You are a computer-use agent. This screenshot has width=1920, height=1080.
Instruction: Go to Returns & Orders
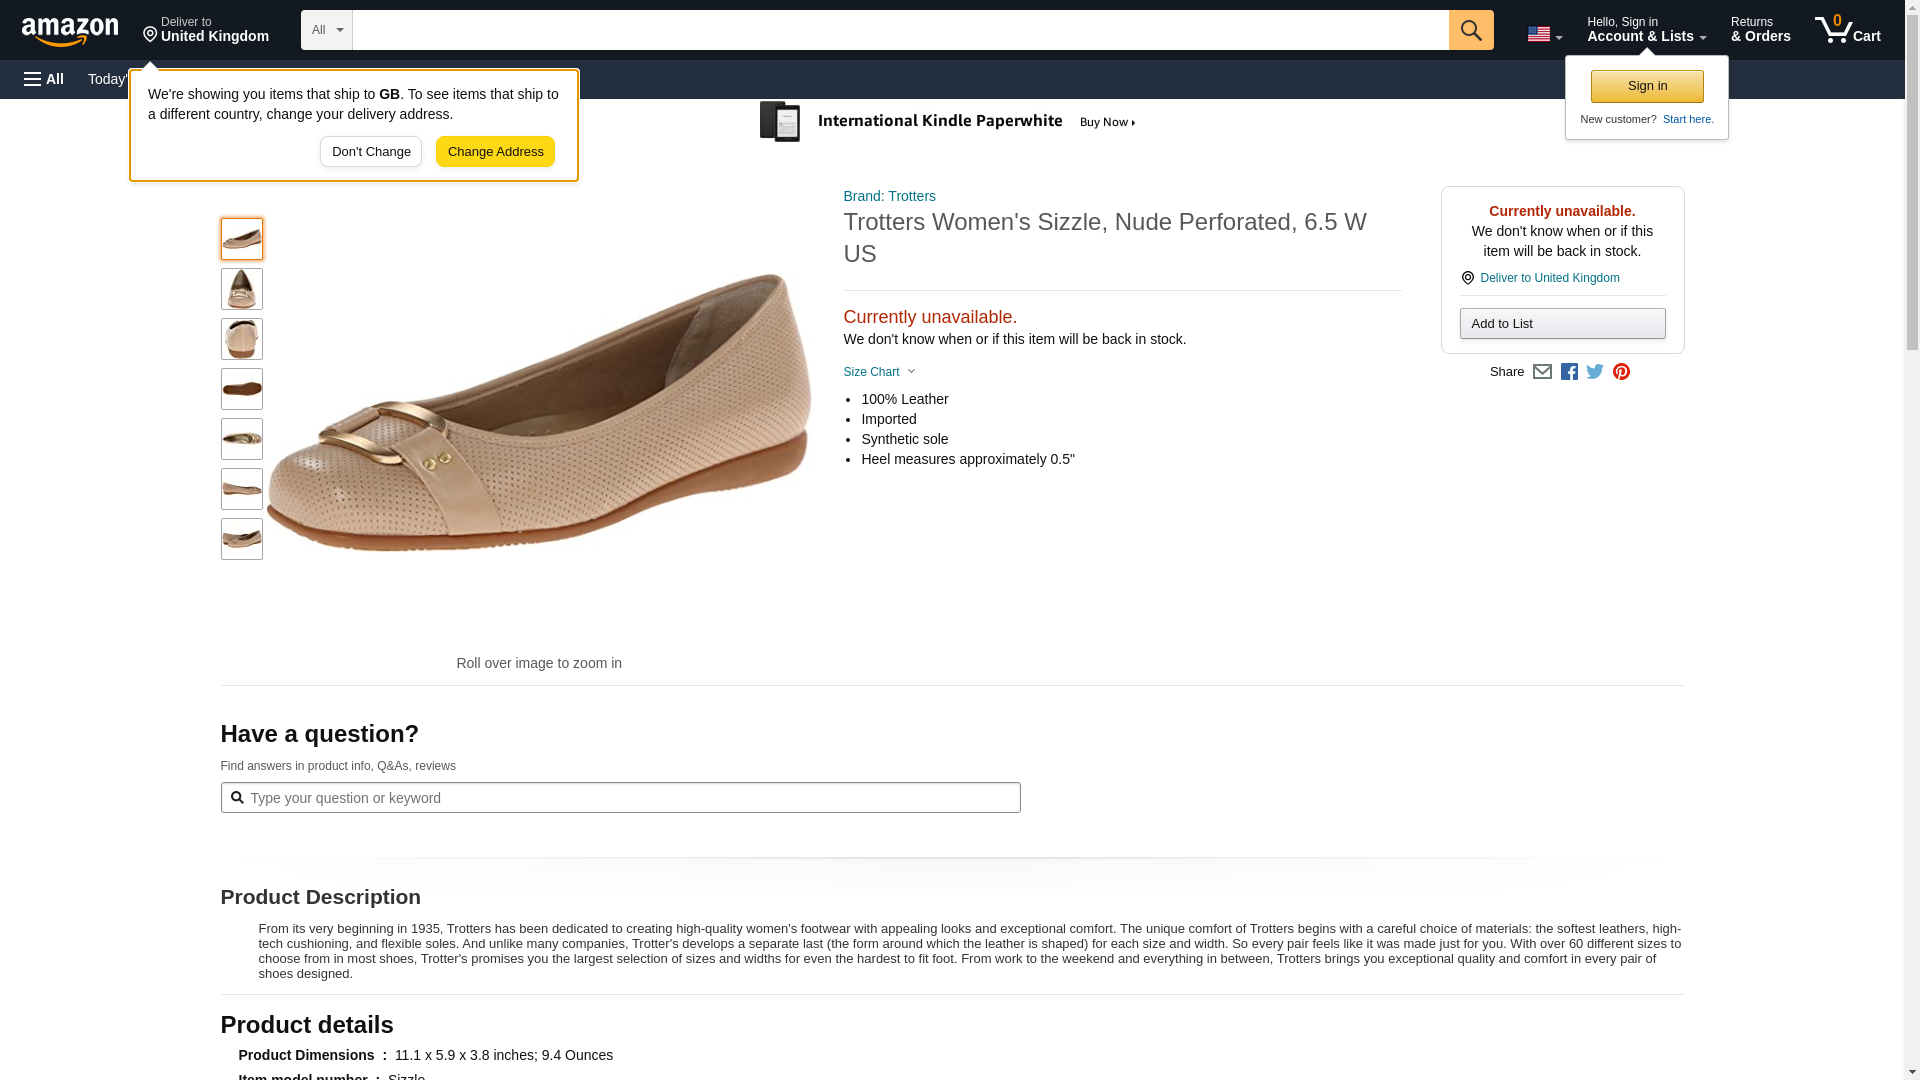[x=1760, y=30]
